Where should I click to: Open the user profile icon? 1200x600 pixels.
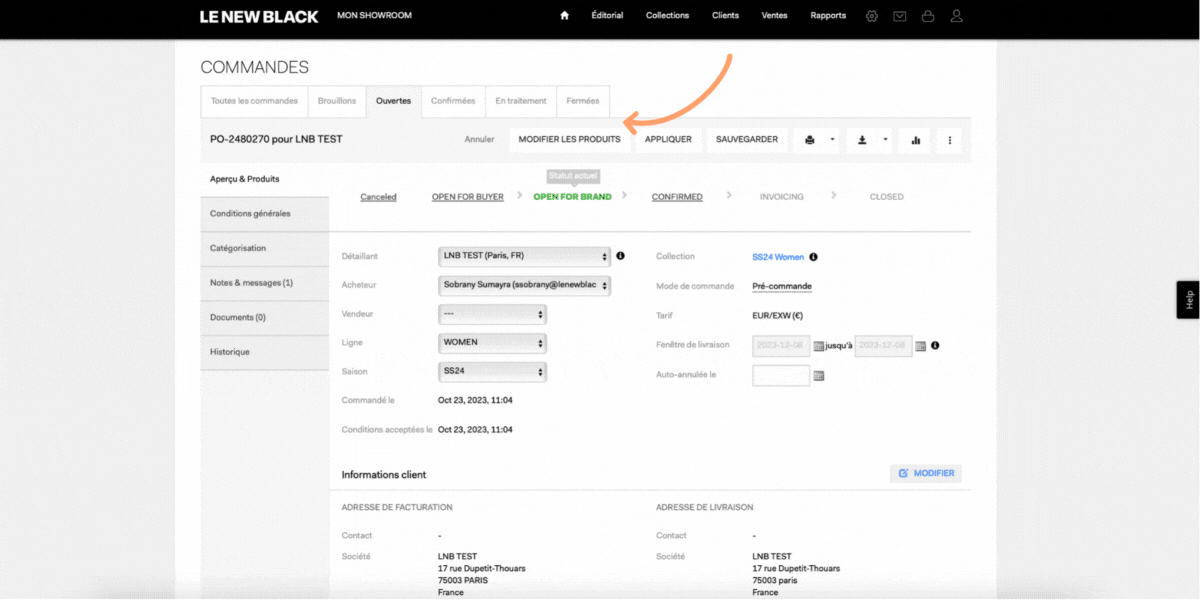[957, 16]
